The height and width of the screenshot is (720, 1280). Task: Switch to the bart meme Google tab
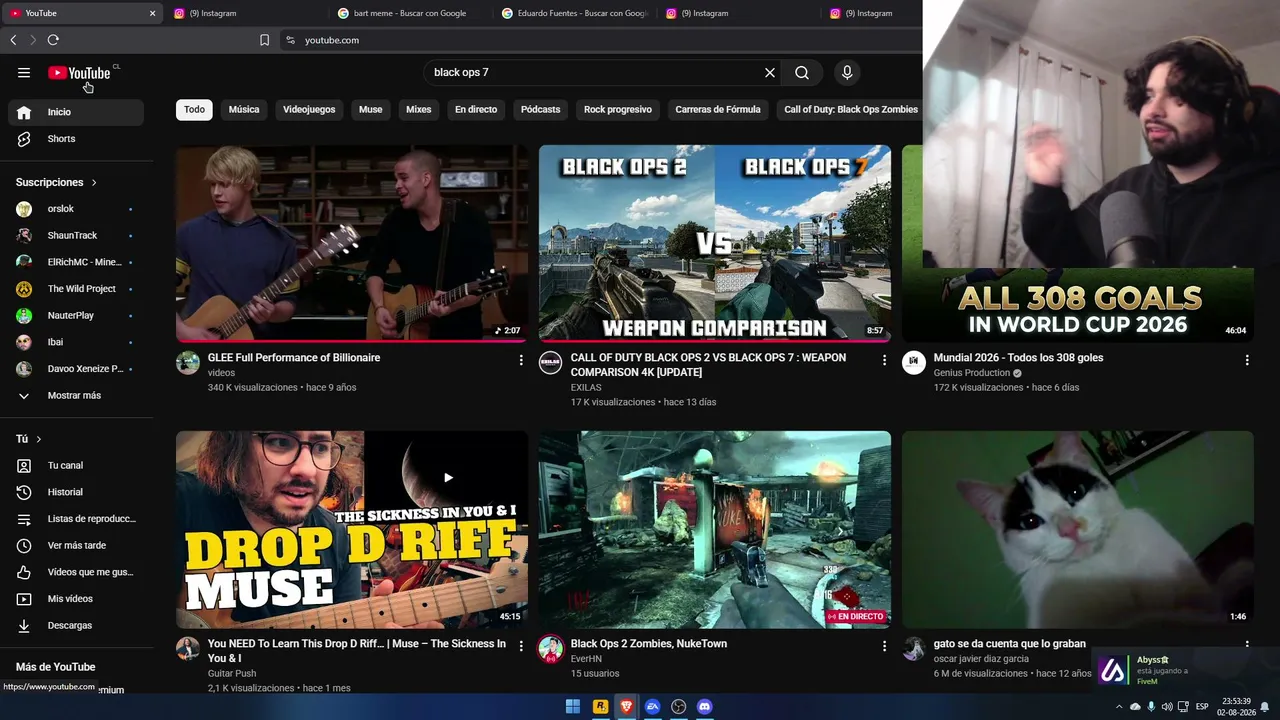click(x=409, y=13)
